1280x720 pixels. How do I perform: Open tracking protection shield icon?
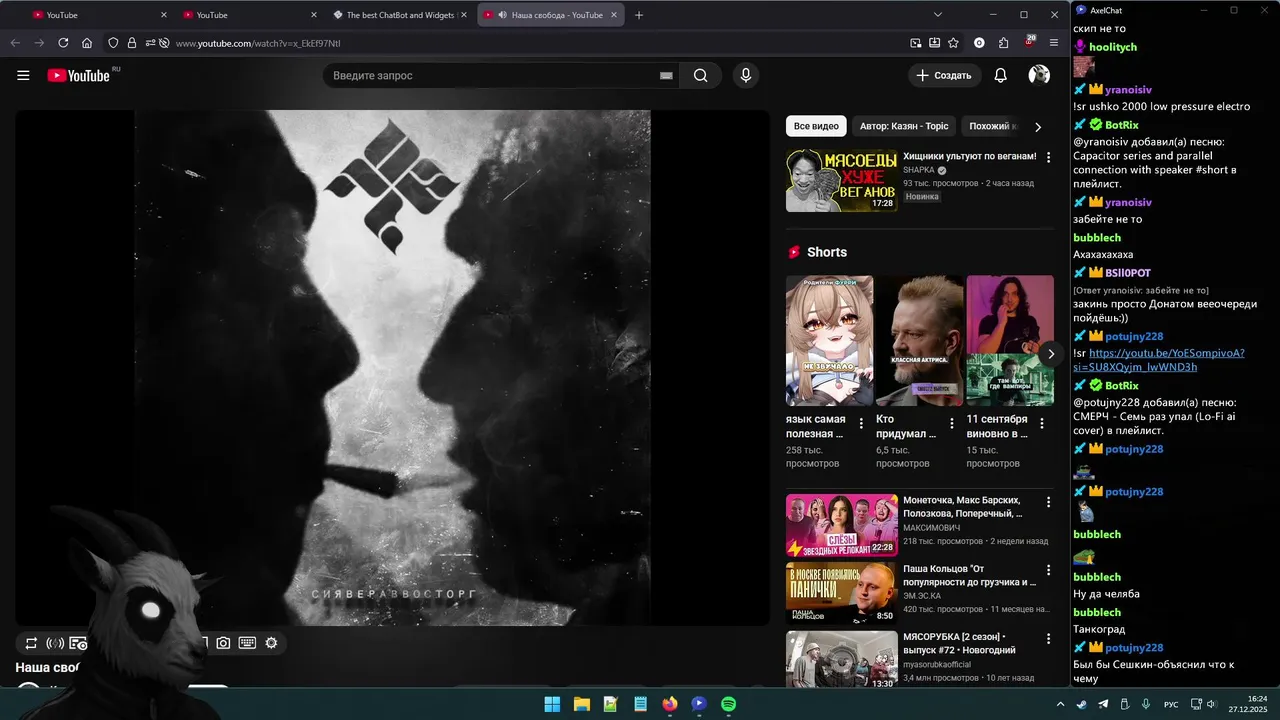(113, 43)
